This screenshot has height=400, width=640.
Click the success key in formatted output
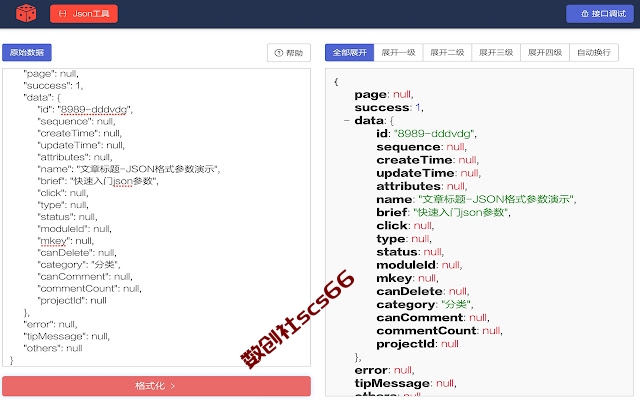(x=382, y=108)
